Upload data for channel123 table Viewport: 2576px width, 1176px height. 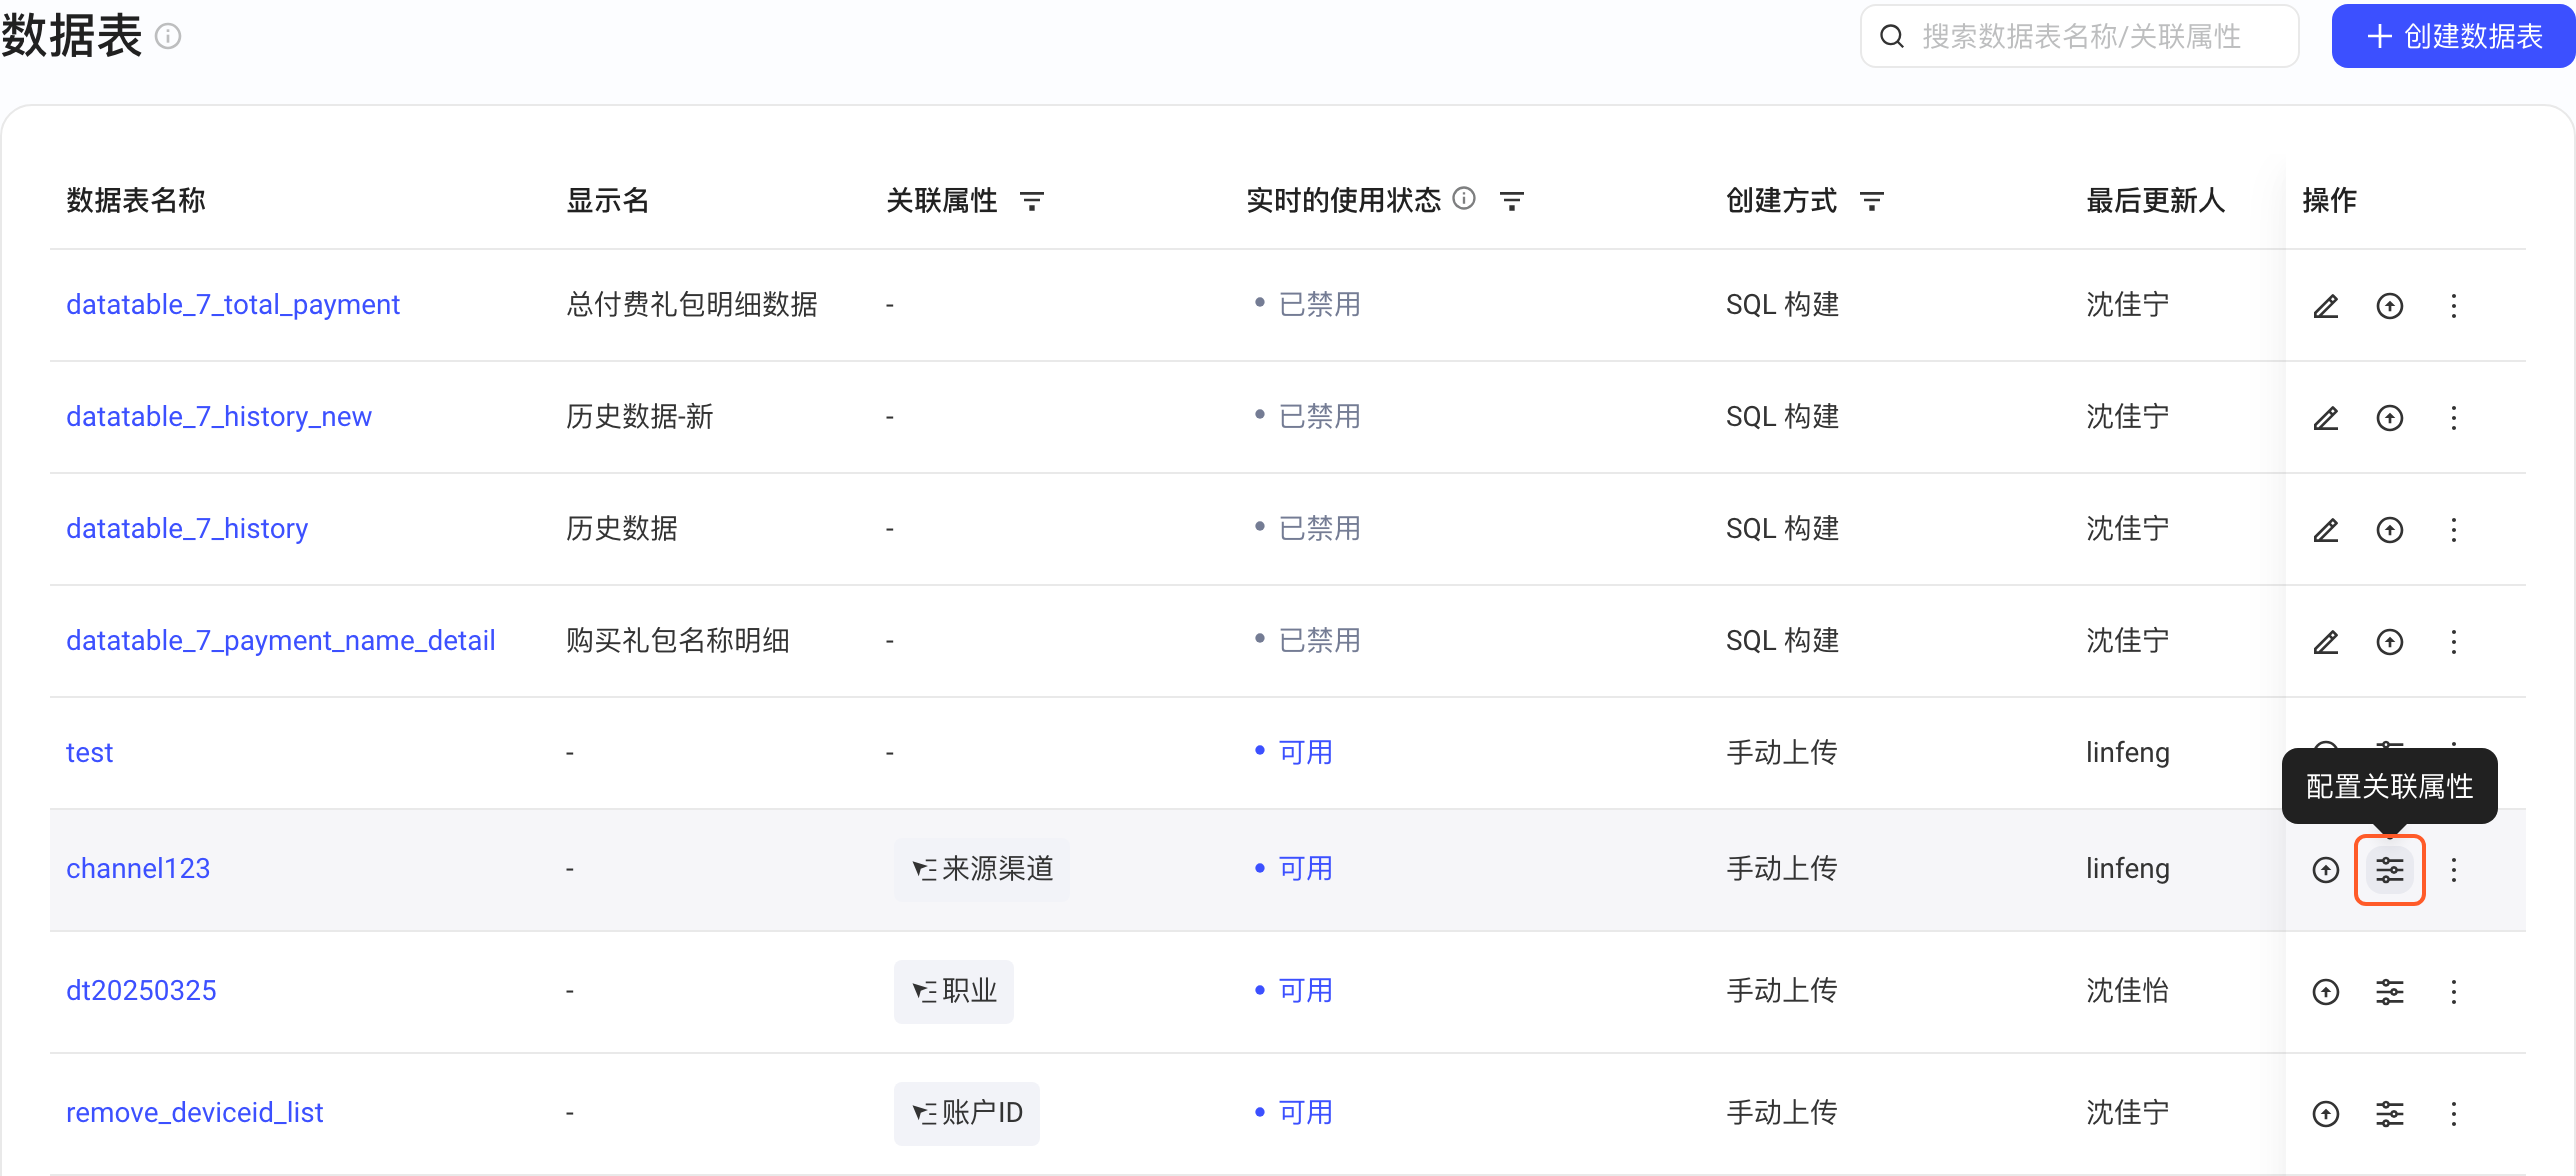click(x=2326, y=870)
